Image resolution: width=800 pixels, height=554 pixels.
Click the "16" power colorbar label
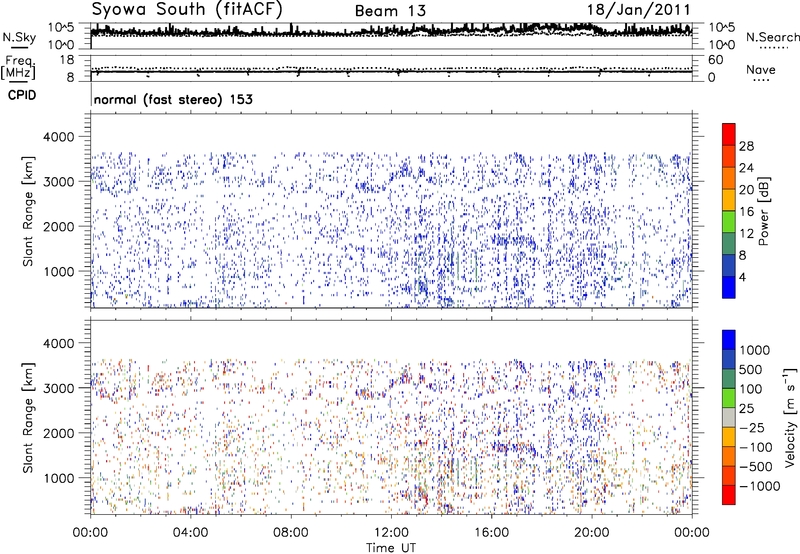coord(746,212)
